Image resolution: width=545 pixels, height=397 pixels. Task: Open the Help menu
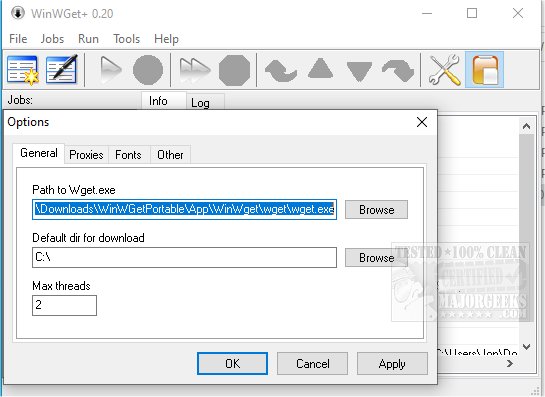pyautogui.click(x=166, y=39)
